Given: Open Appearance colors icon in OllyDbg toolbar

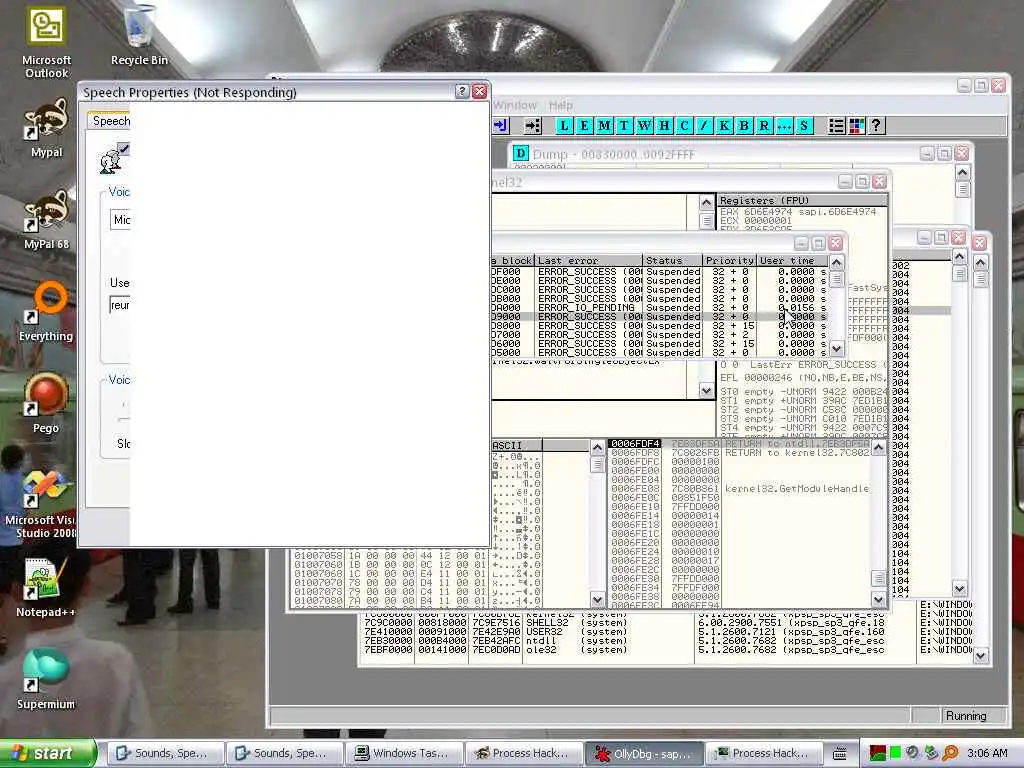Looking at the screenshot, I should pos(856,126).
